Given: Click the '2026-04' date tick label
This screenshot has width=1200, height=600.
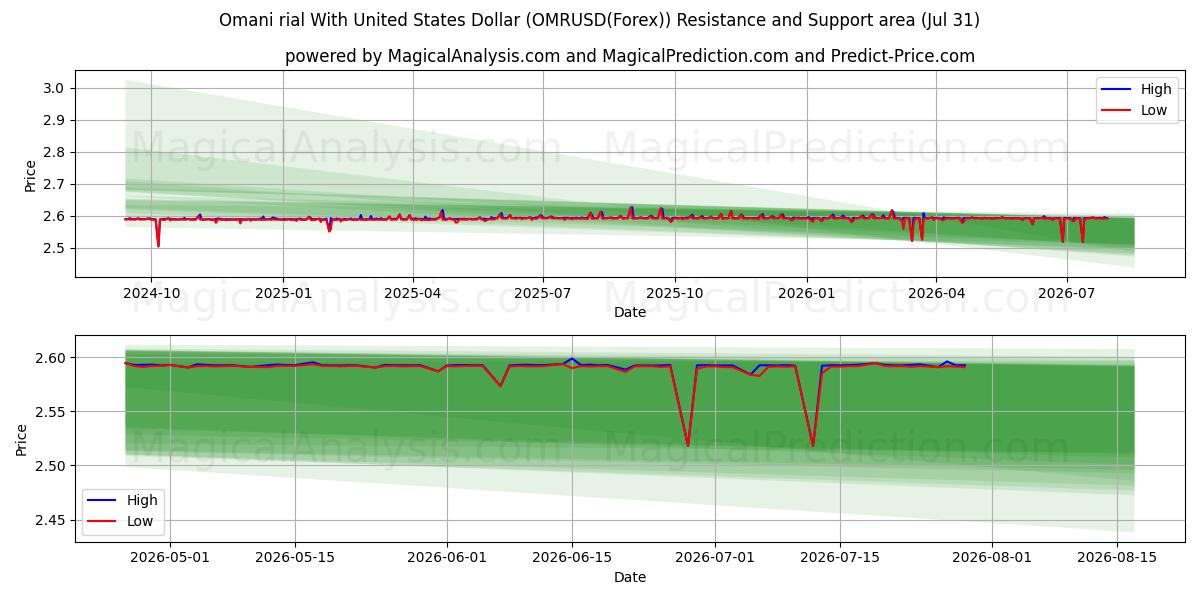Looking at the screenshot, I should tap(936, 294).
